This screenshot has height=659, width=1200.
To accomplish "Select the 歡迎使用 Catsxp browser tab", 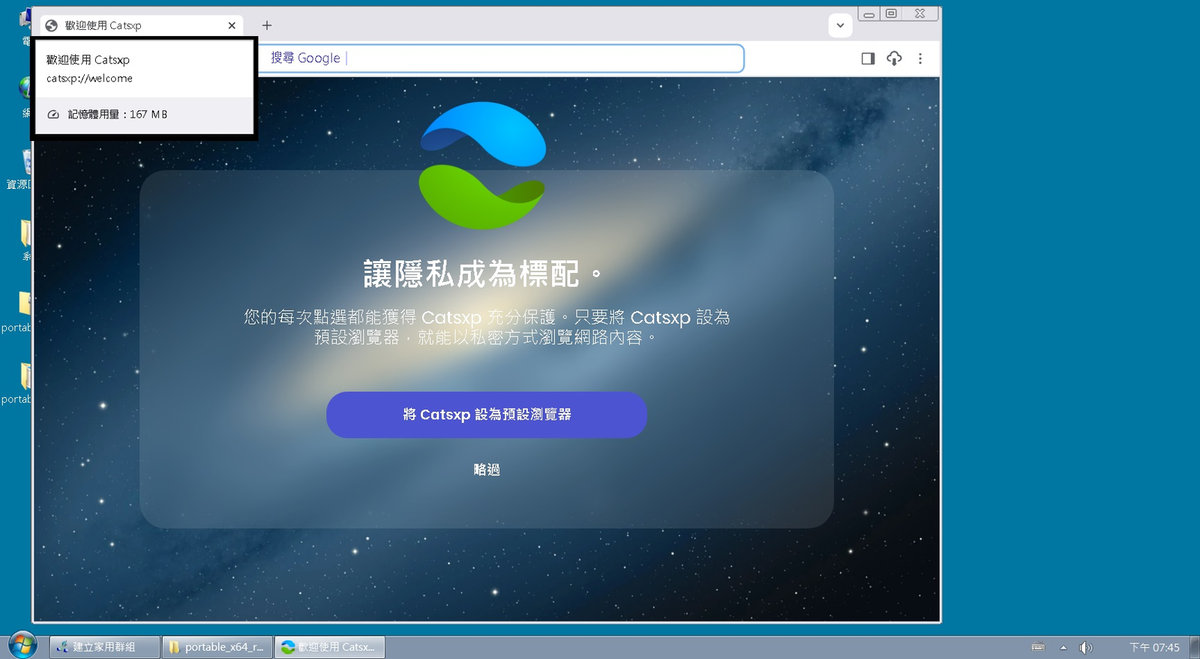I will pos(141,26).
